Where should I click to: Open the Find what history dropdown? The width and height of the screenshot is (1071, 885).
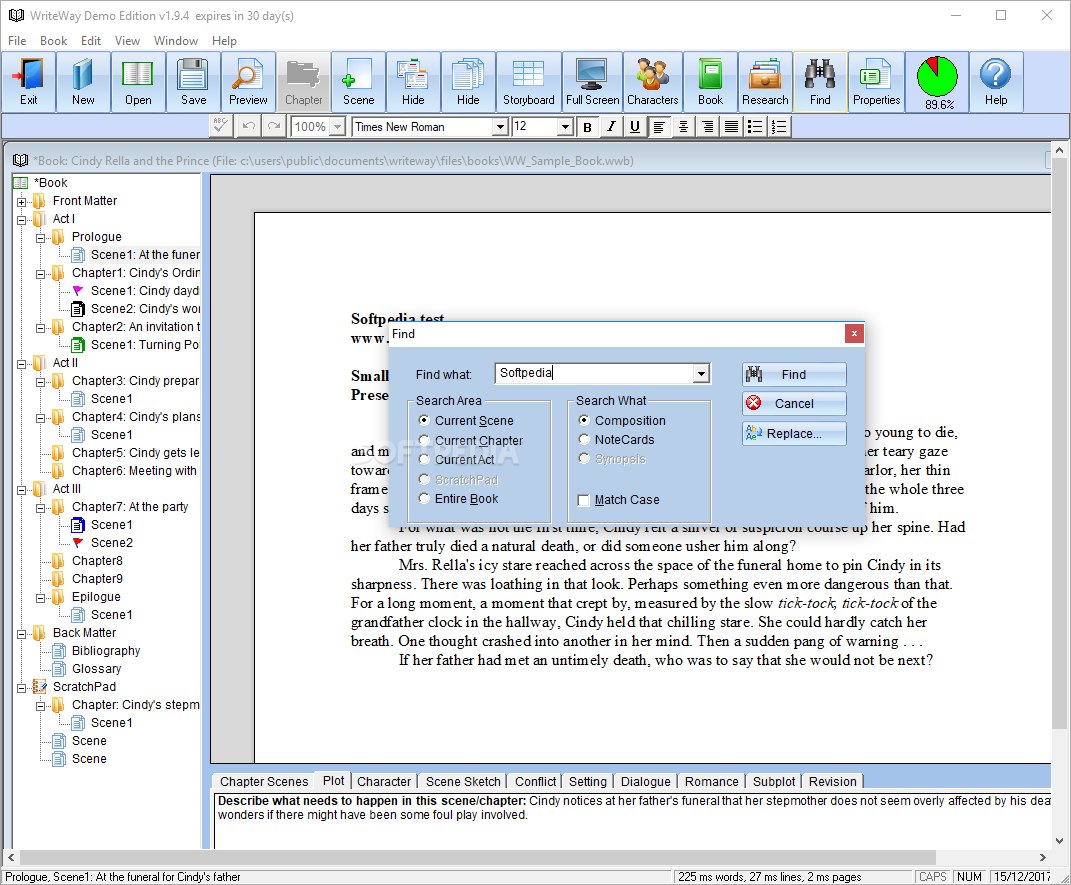click(701, 374)
